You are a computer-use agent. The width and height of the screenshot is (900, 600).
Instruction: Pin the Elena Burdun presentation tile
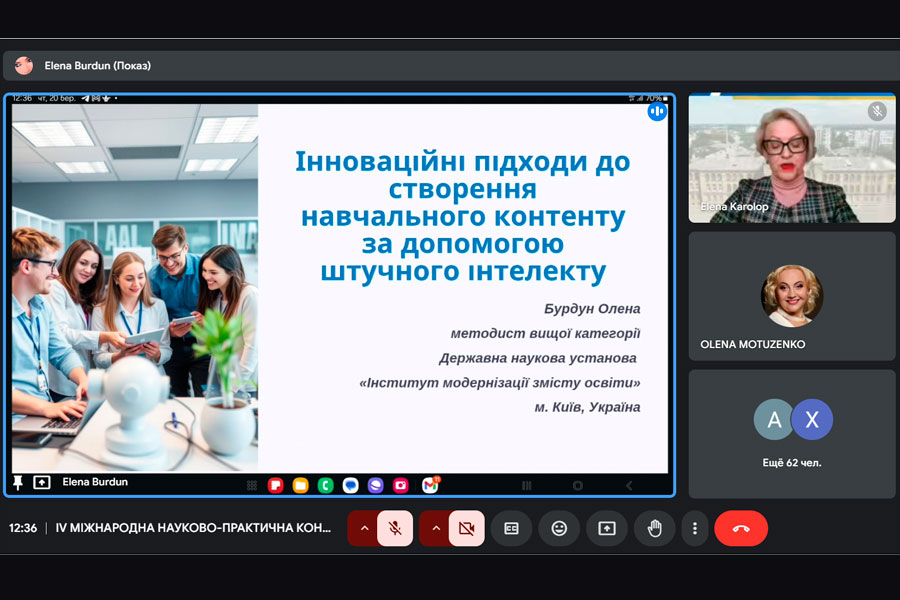tap(18, 482)
